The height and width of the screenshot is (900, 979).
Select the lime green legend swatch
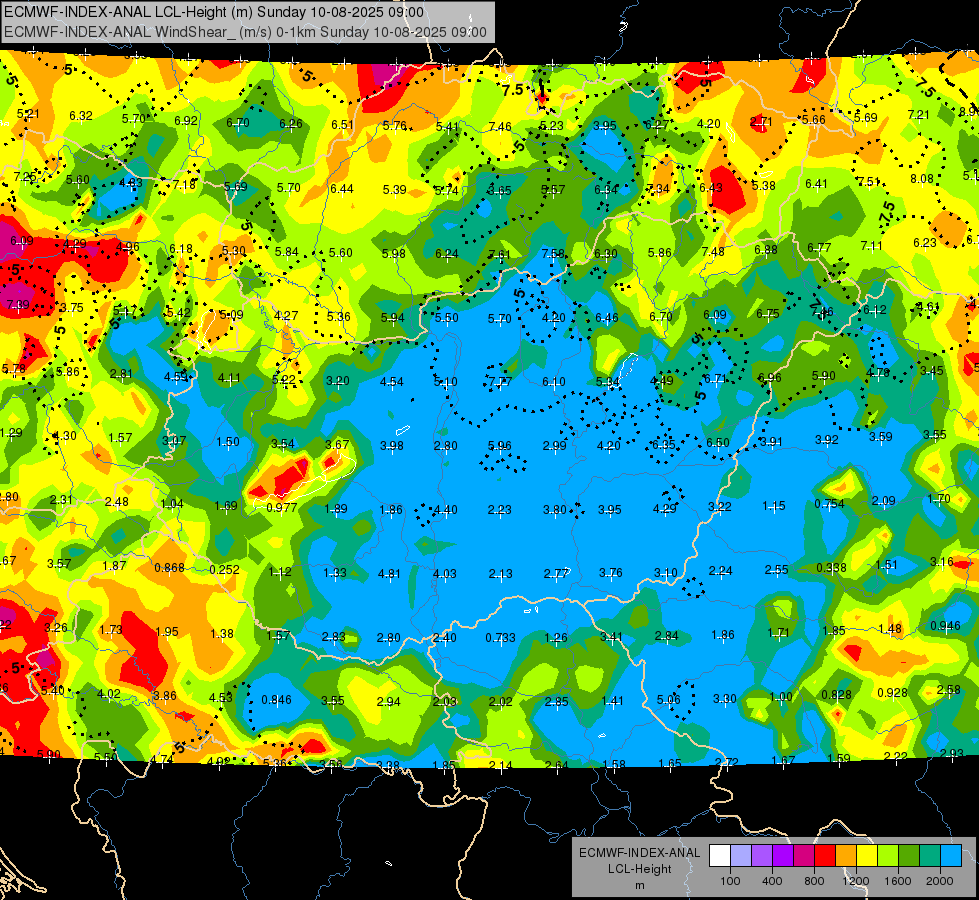(888, 856)
